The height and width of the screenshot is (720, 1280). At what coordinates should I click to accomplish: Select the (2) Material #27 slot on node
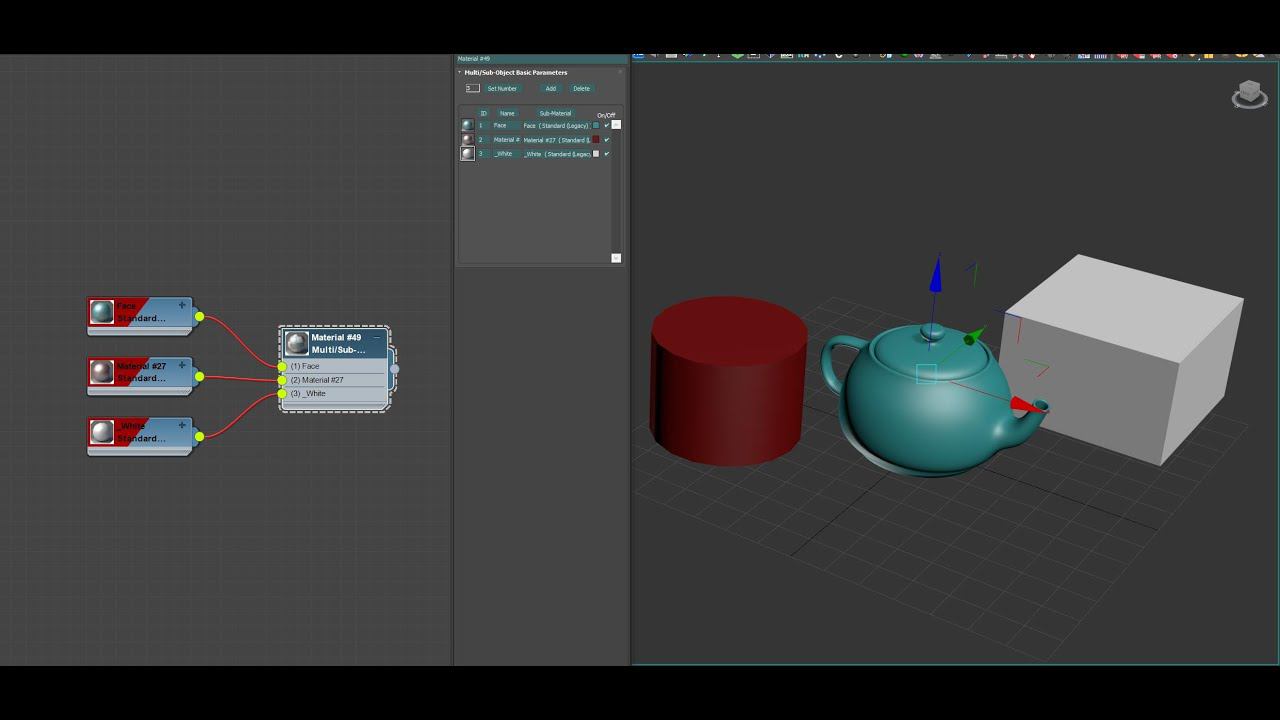point(317,380)
